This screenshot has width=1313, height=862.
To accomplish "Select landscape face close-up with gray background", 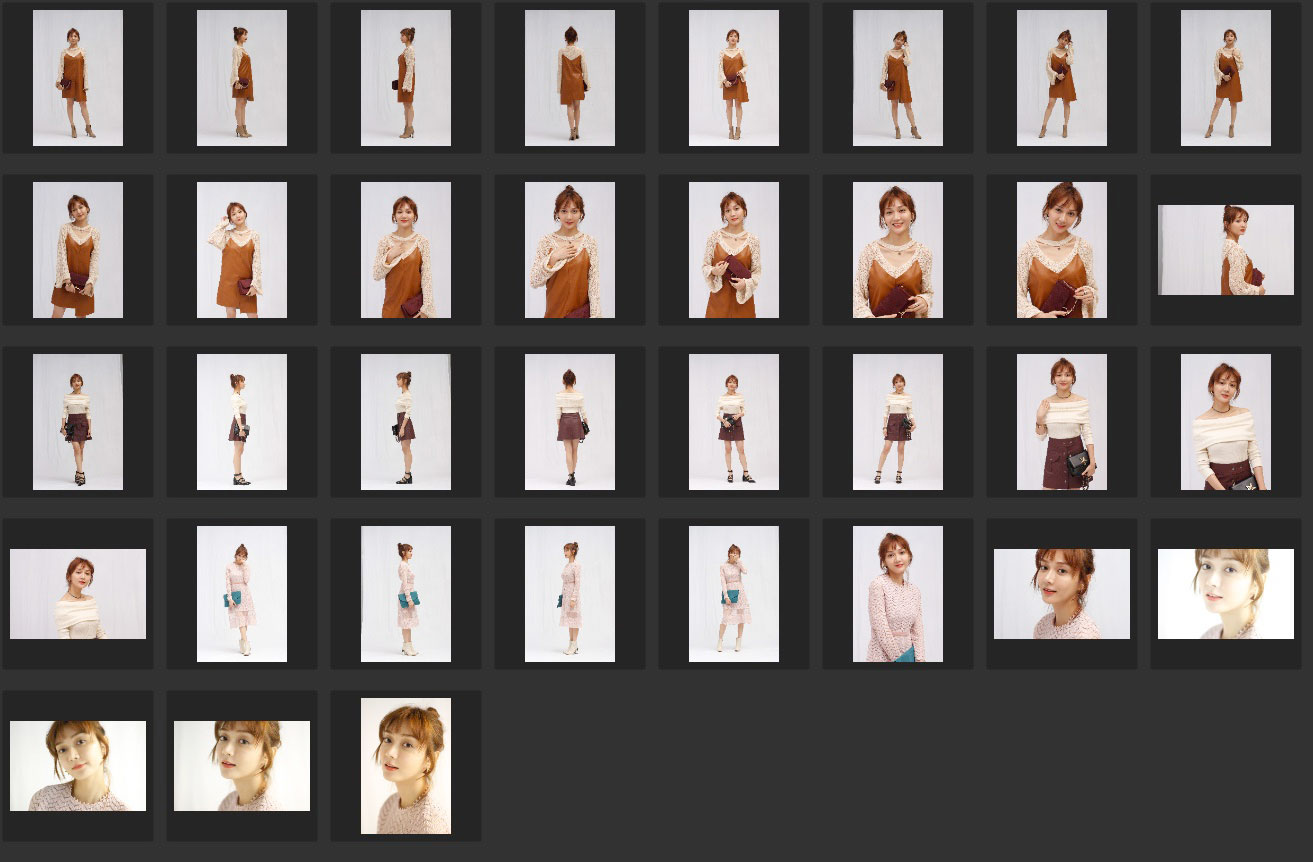I will (1061, 594).
